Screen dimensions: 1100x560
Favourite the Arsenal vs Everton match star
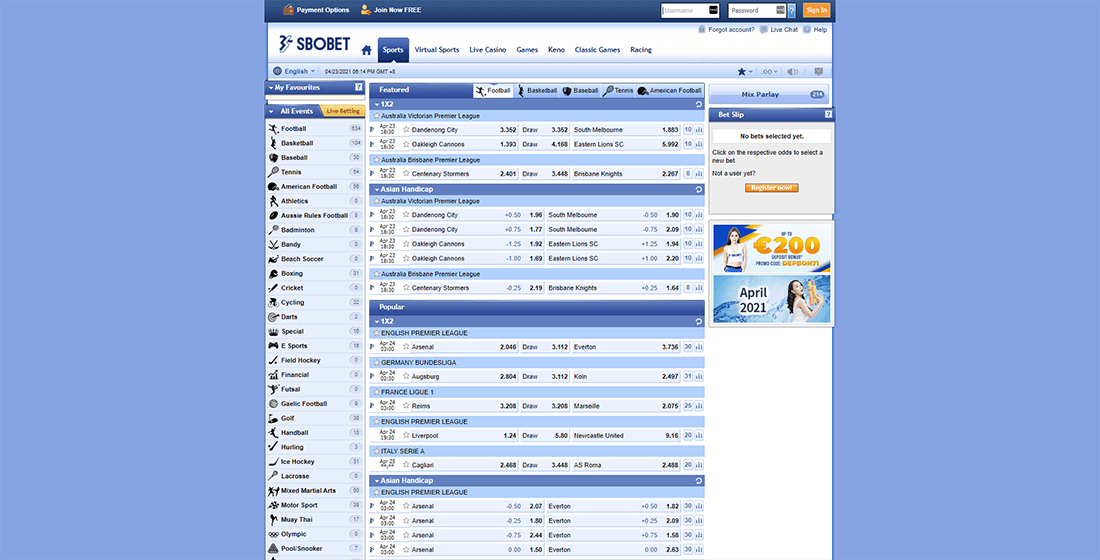pyautogui.click(x=406, y=347)
